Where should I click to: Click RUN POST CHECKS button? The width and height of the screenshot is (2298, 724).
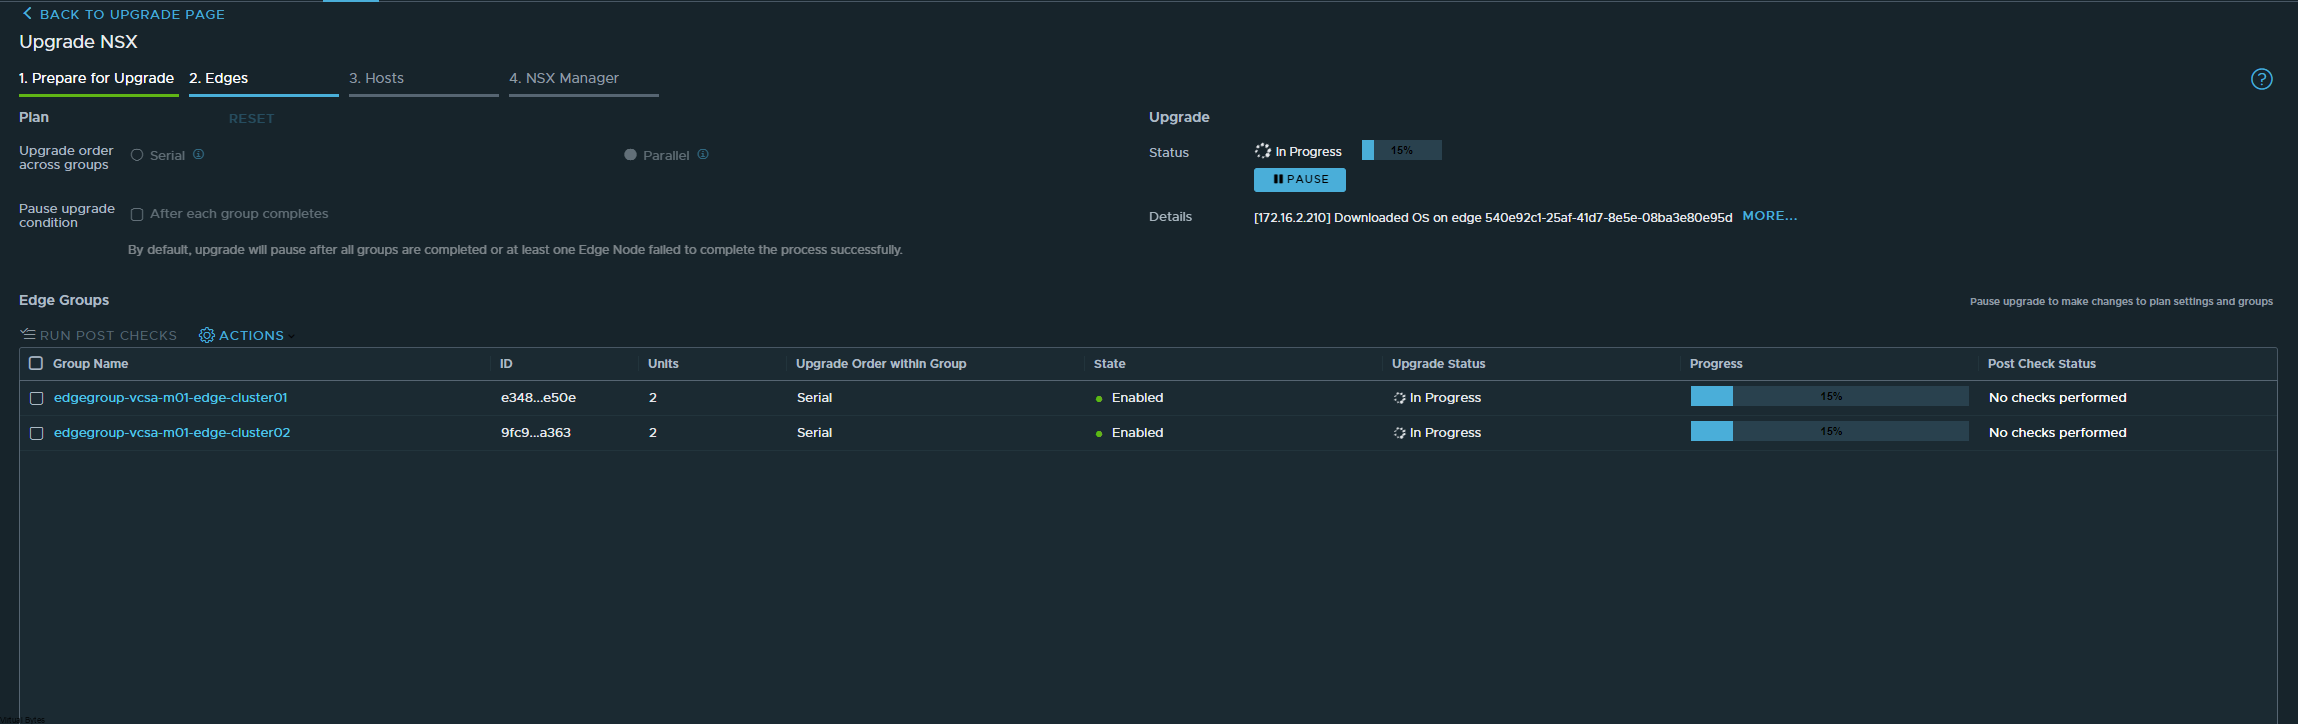[x=98, y=335]
